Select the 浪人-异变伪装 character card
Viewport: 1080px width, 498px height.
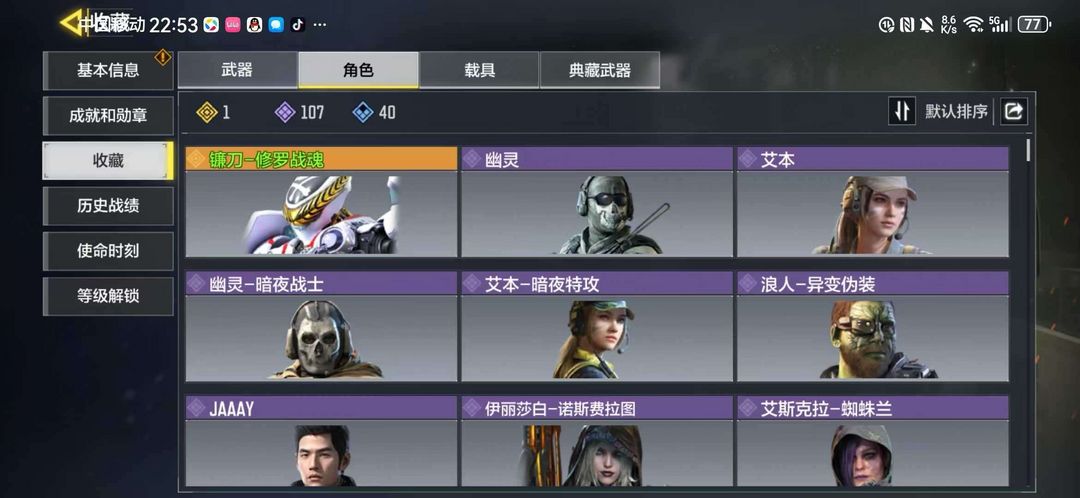coord(873,326)
